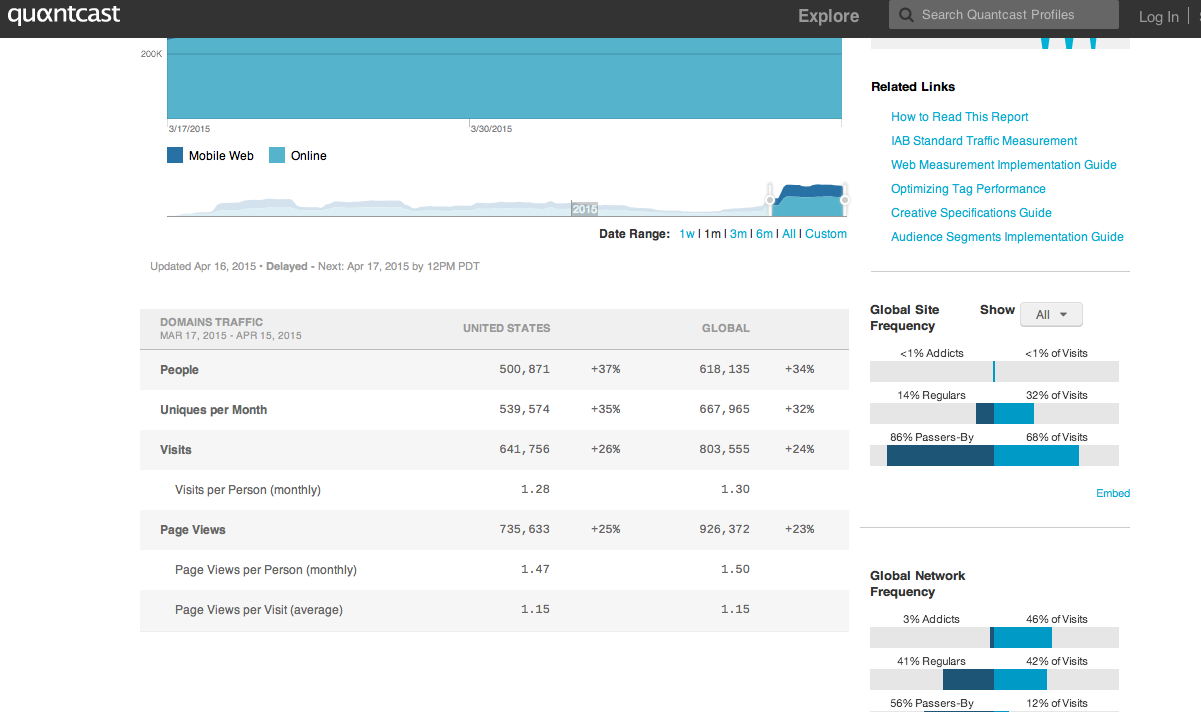Open IAB Standard Traffic Measurement link
Screen dimensions: 1201x712
984,141
